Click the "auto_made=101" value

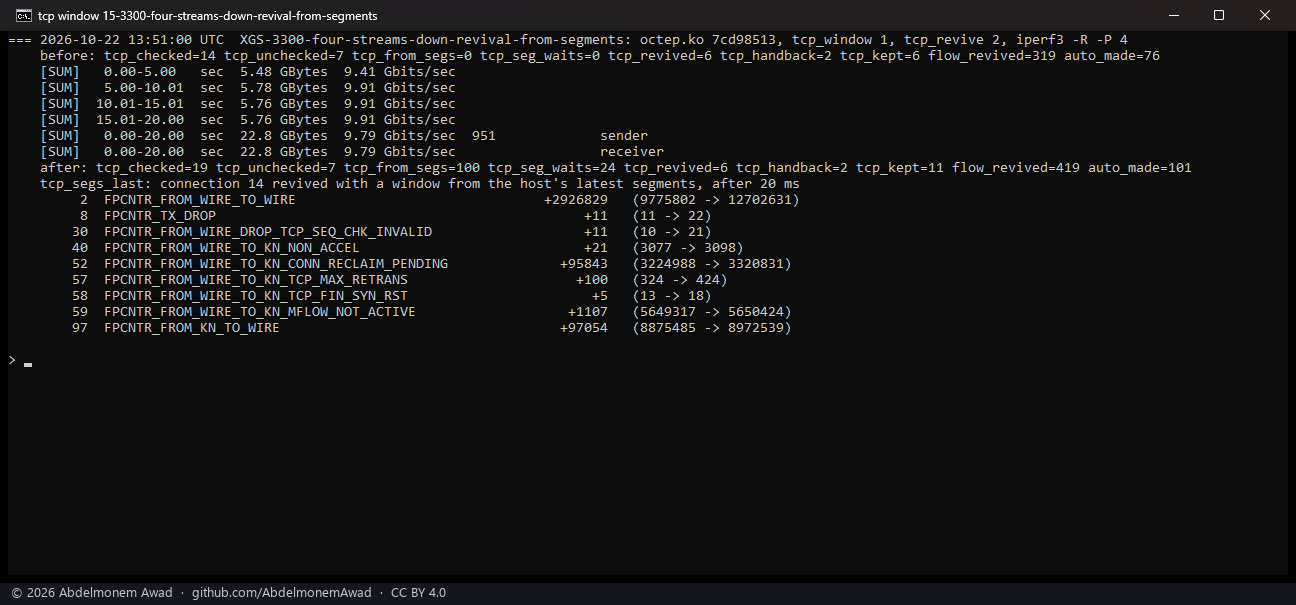coord(1140,168)
